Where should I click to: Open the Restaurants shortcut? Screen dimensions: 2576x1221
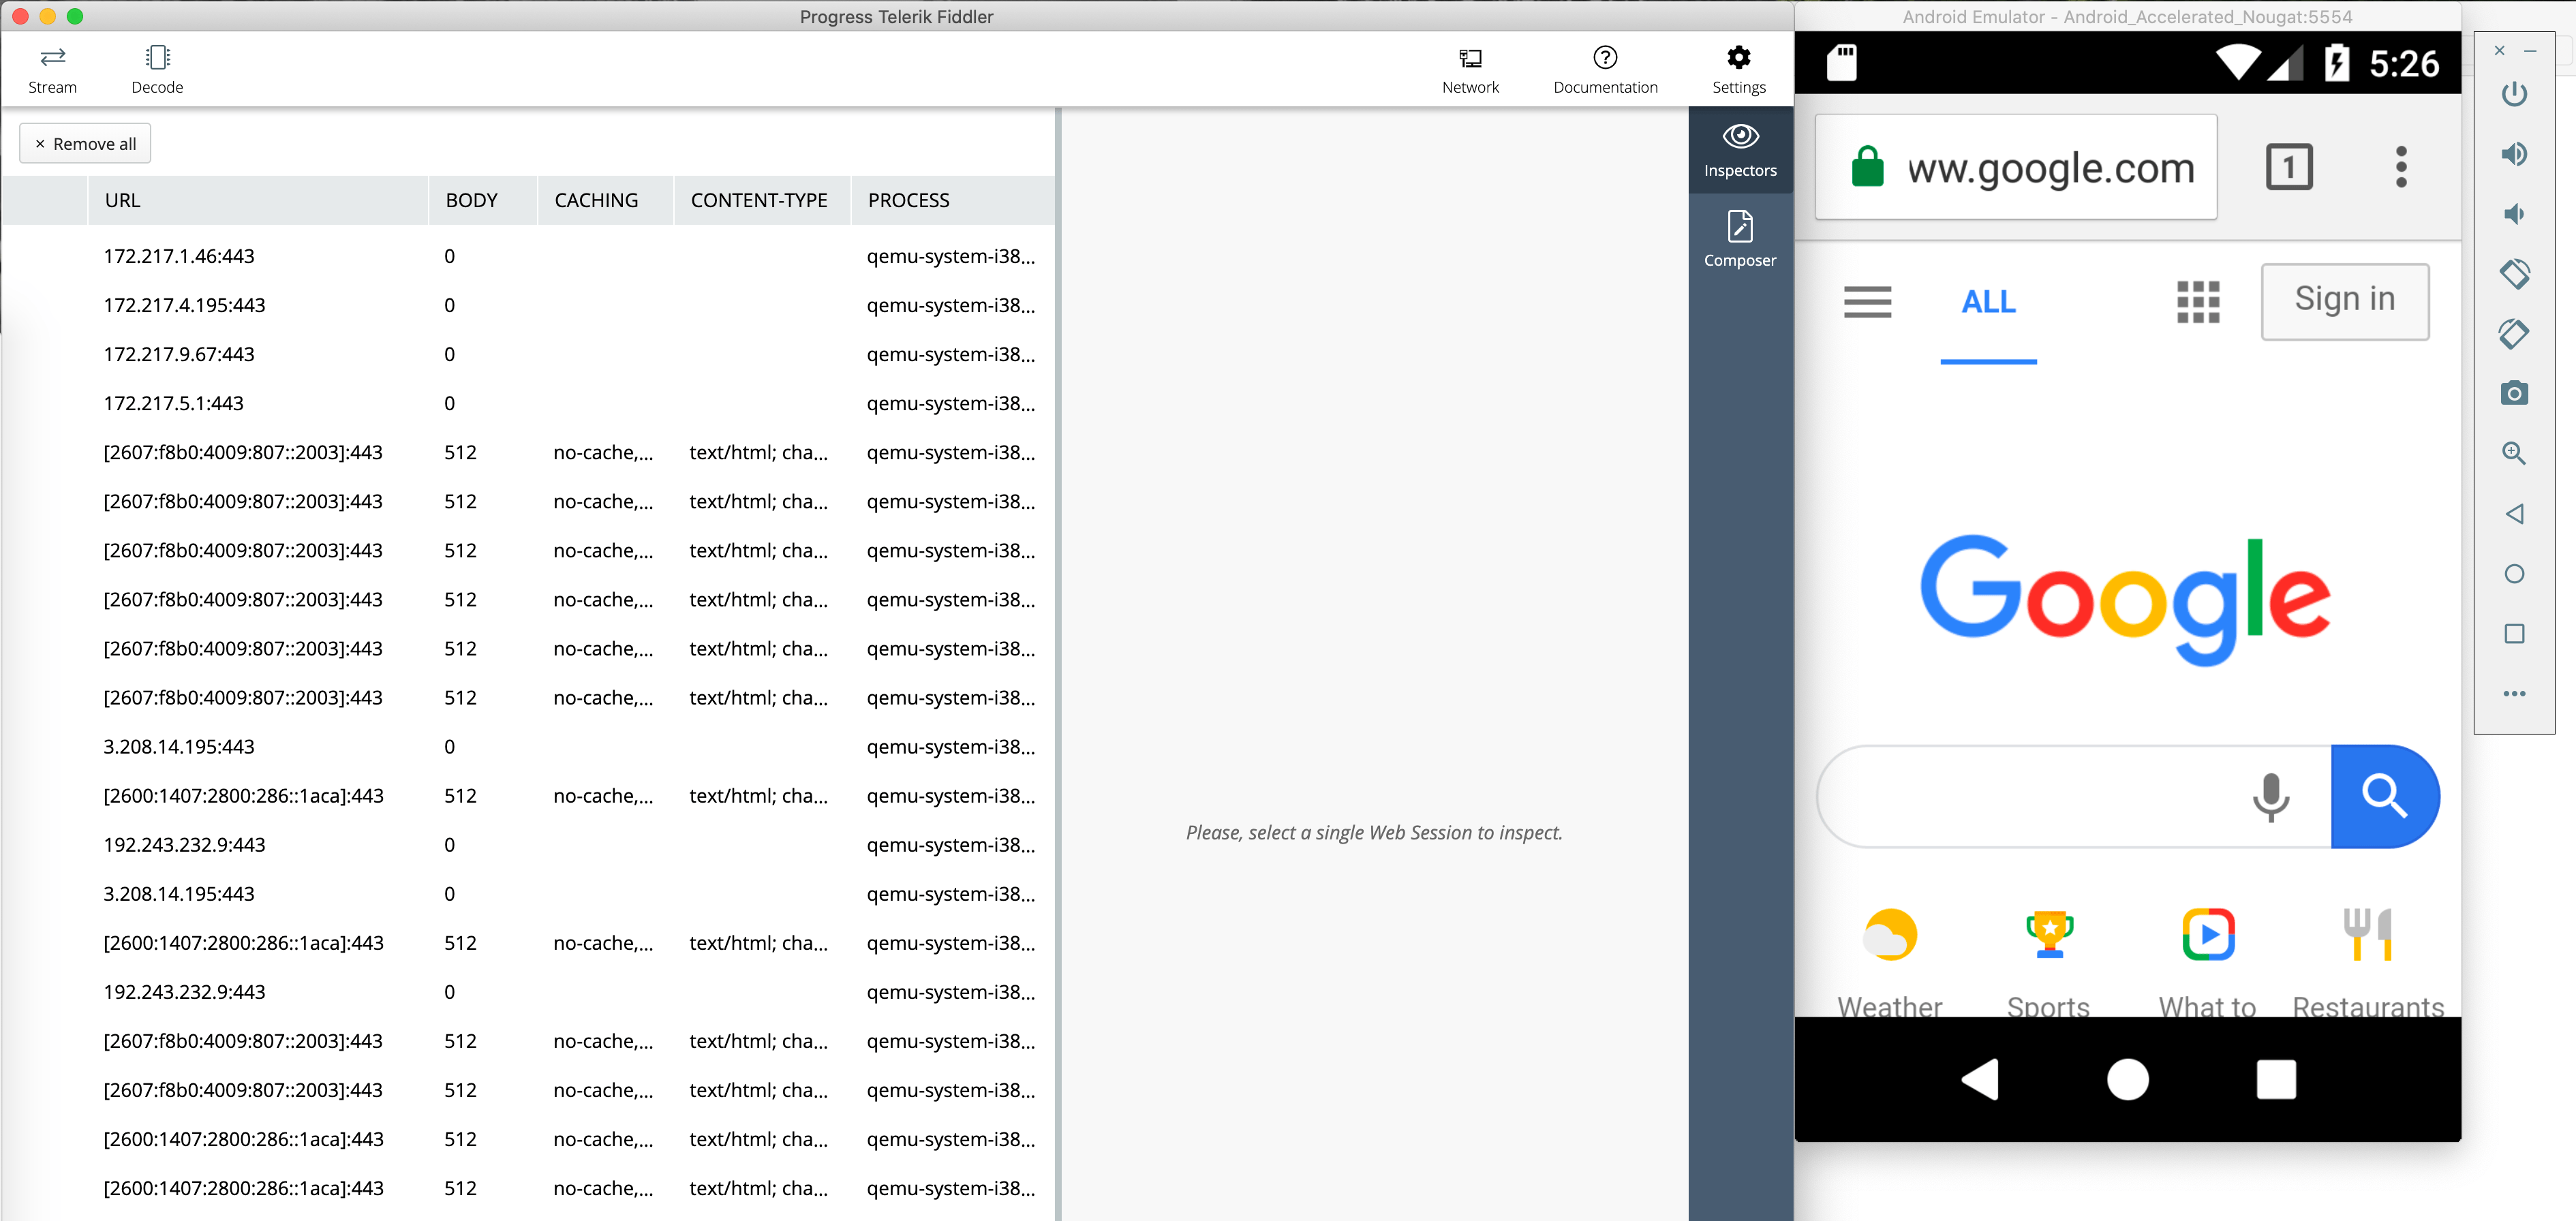(2367, 962)
